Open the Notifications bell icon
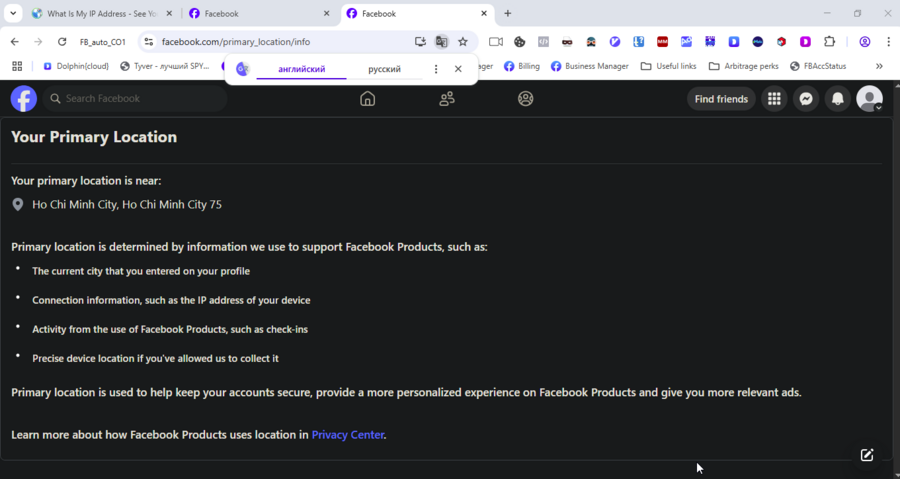 click(x=838, y=99)
